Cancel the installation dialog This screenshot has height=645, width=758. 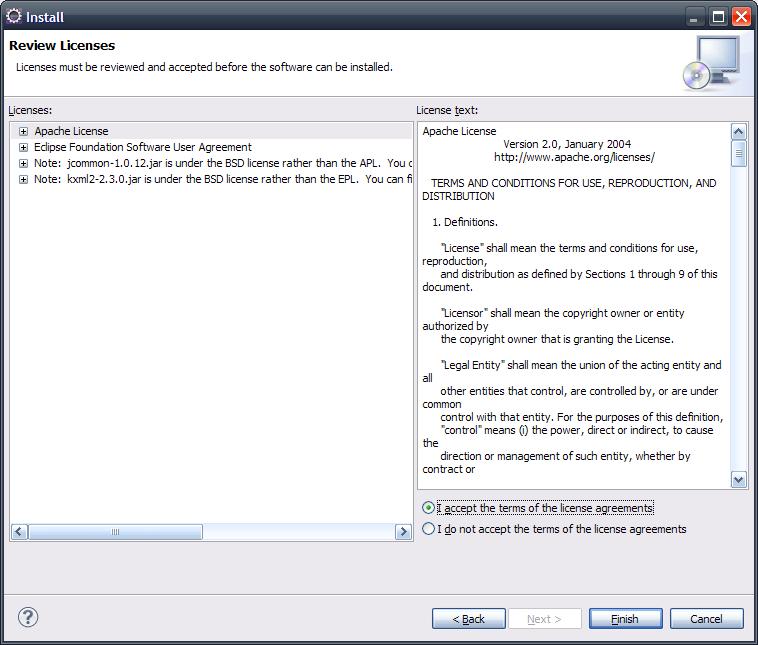[x=706, y=619]
